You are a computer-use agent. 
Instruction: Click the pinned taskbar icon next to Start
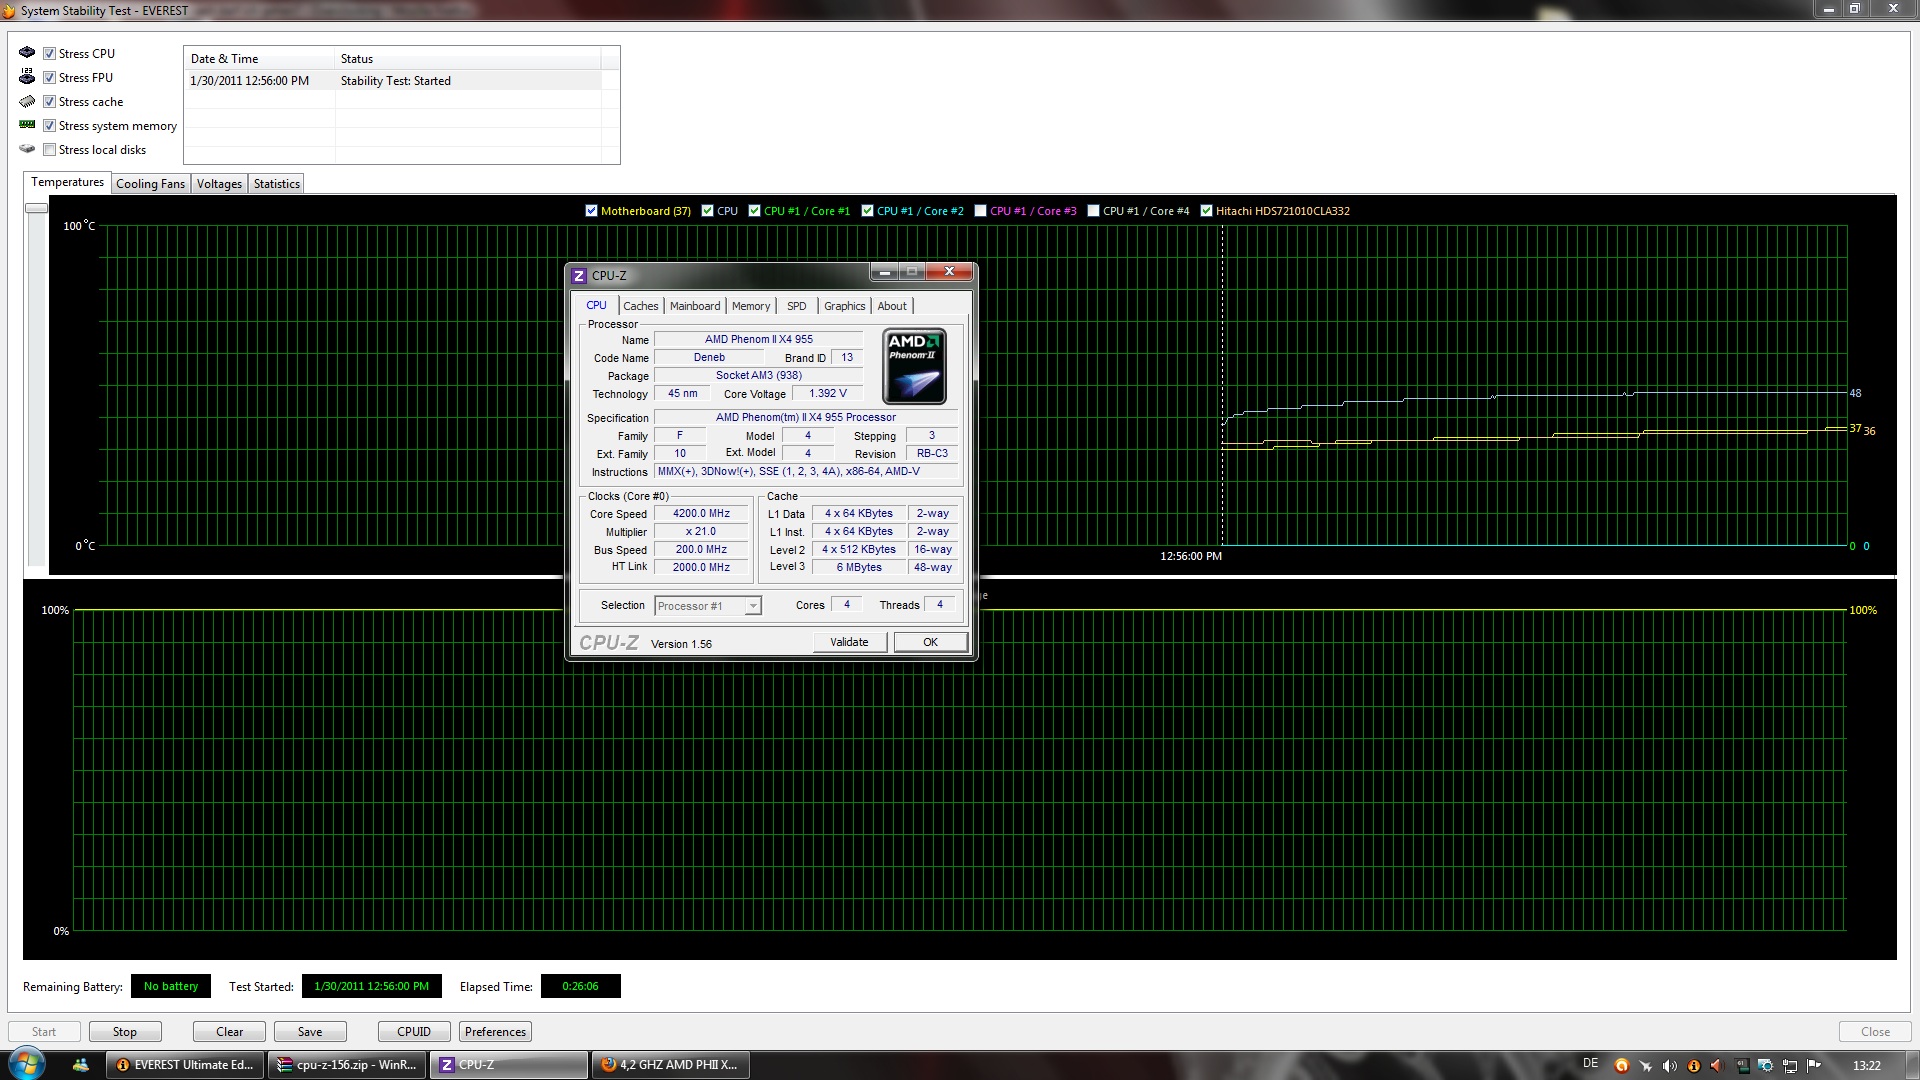tap(81, 1065)
